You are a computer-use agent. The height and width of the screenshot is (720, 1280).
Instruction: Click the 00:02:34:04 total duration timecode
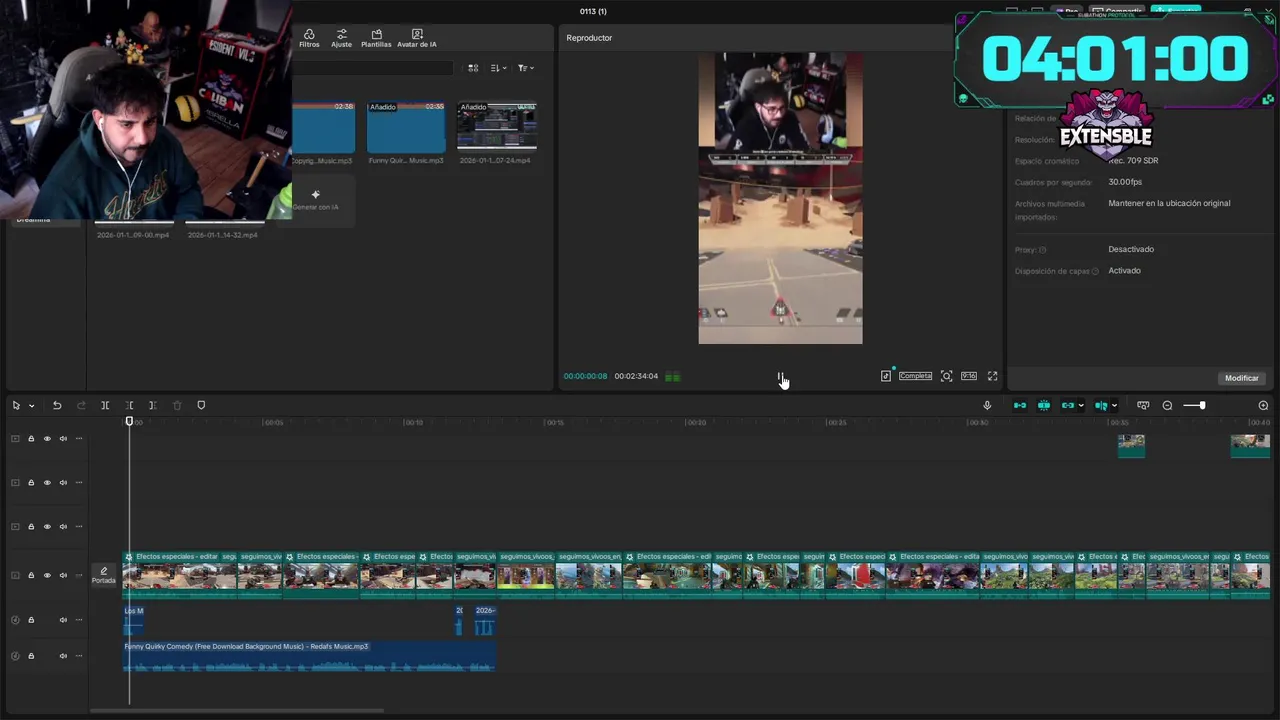click(x=636, y=376)
